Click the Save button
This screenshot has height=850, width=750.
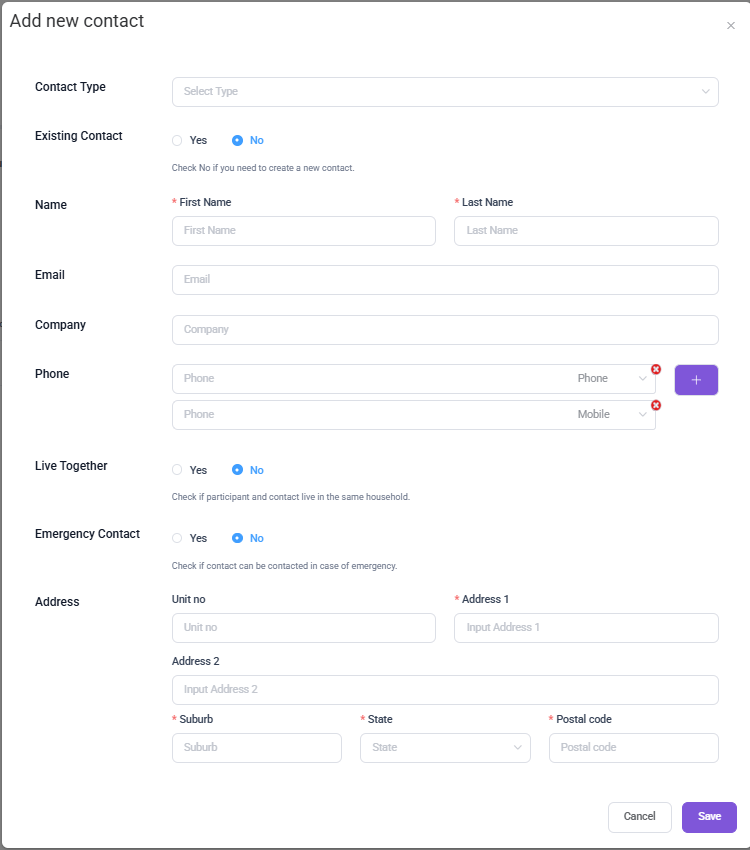(709, 817)
